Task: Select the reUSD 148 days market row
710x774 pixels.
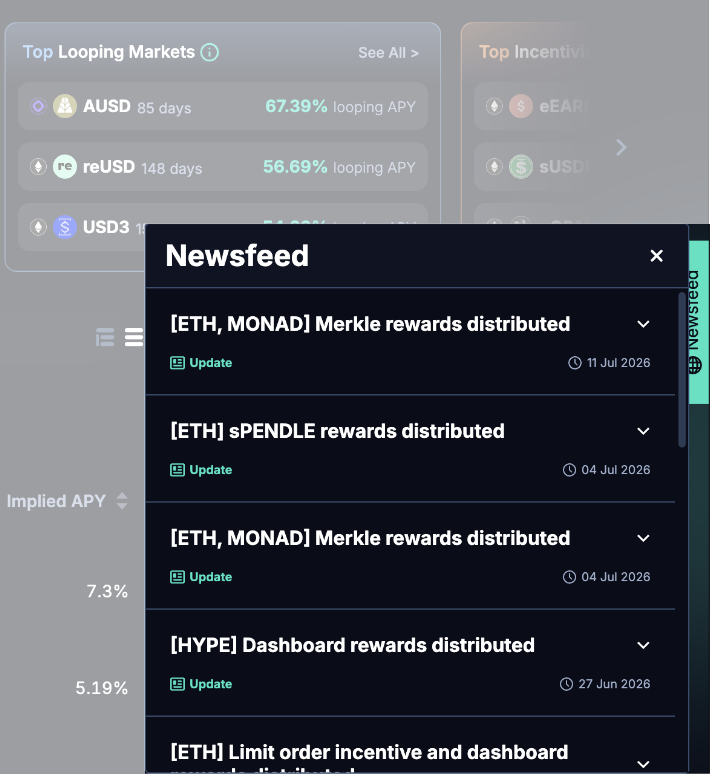Action: point(223,167)
